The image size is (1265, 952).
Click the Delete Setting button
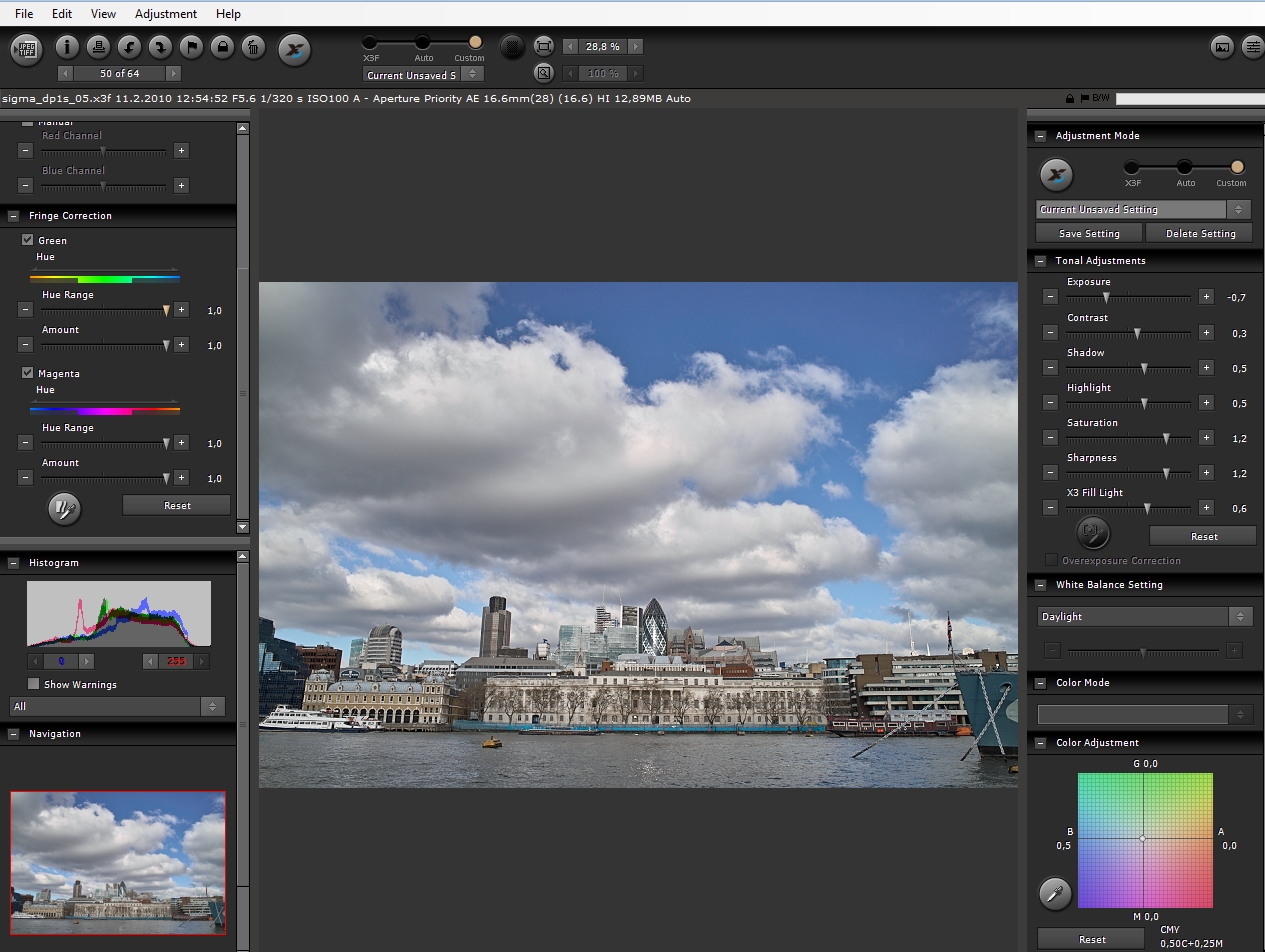(x=1203, y=233)
